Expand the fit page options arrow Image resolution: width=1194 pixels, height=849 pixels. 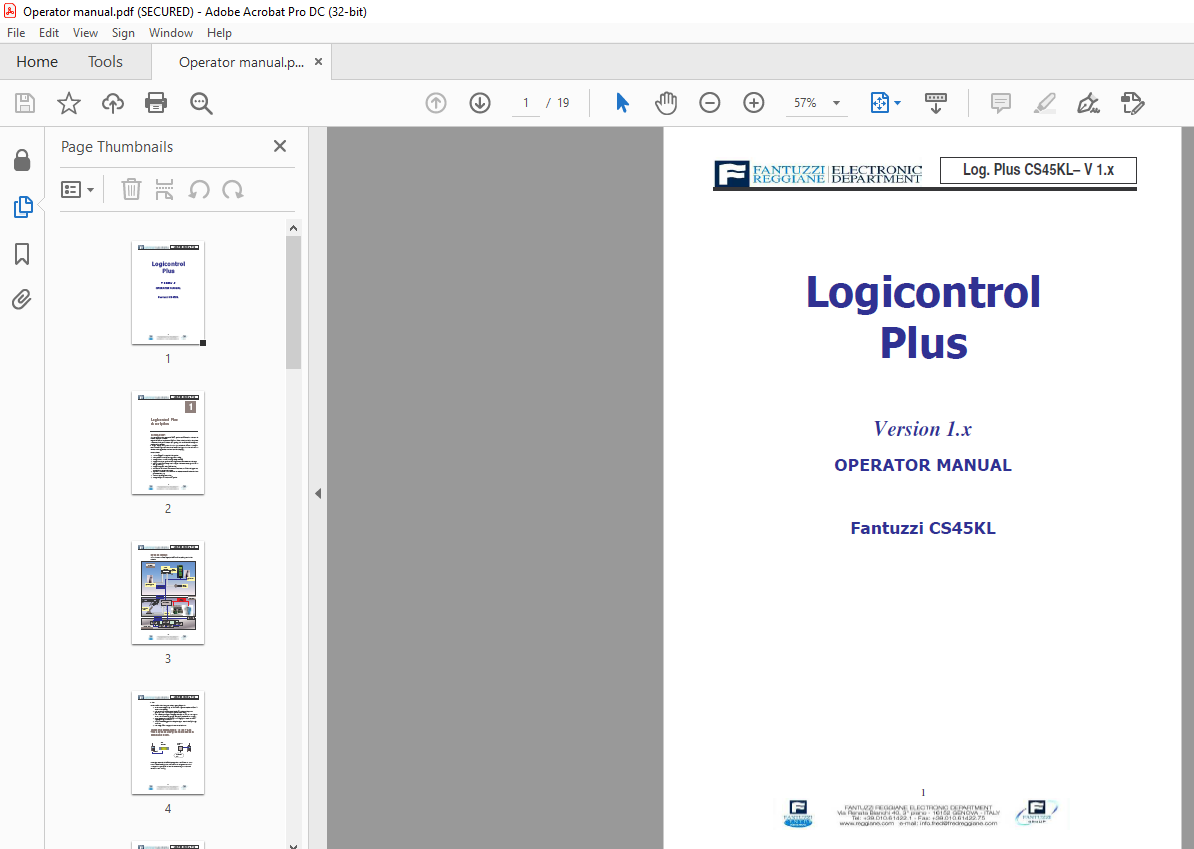coord(897,103)
